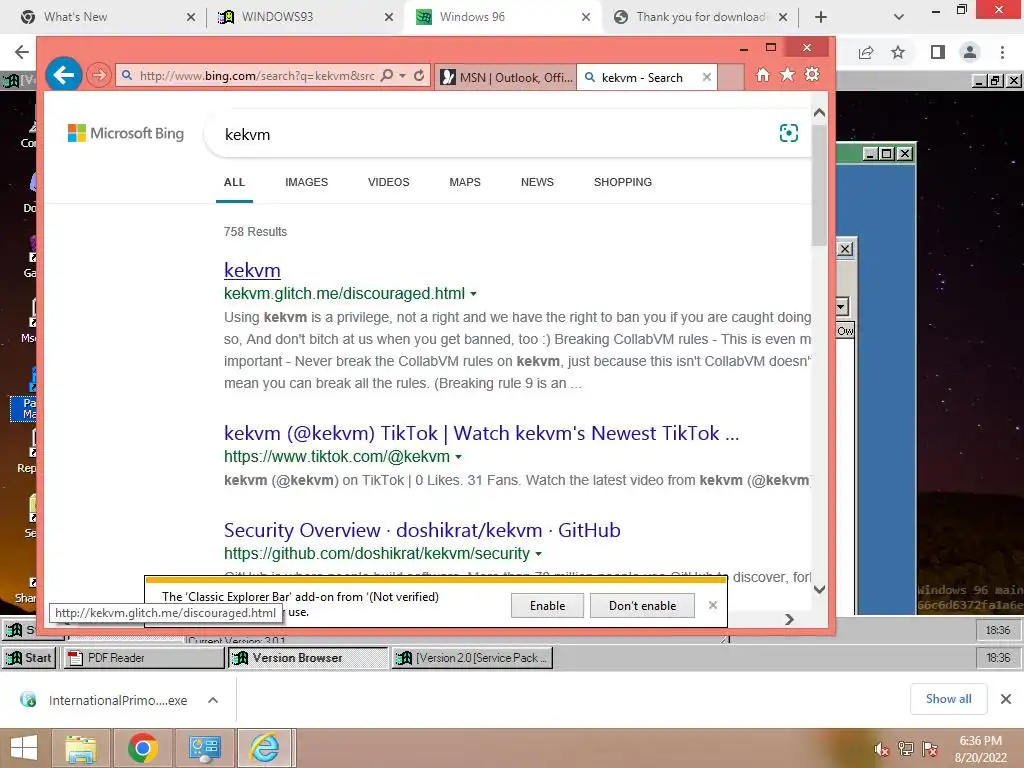
Task: Expand dropdown next to tiktok.com/@kekvm URL
Action: click(x=458, y=457)
